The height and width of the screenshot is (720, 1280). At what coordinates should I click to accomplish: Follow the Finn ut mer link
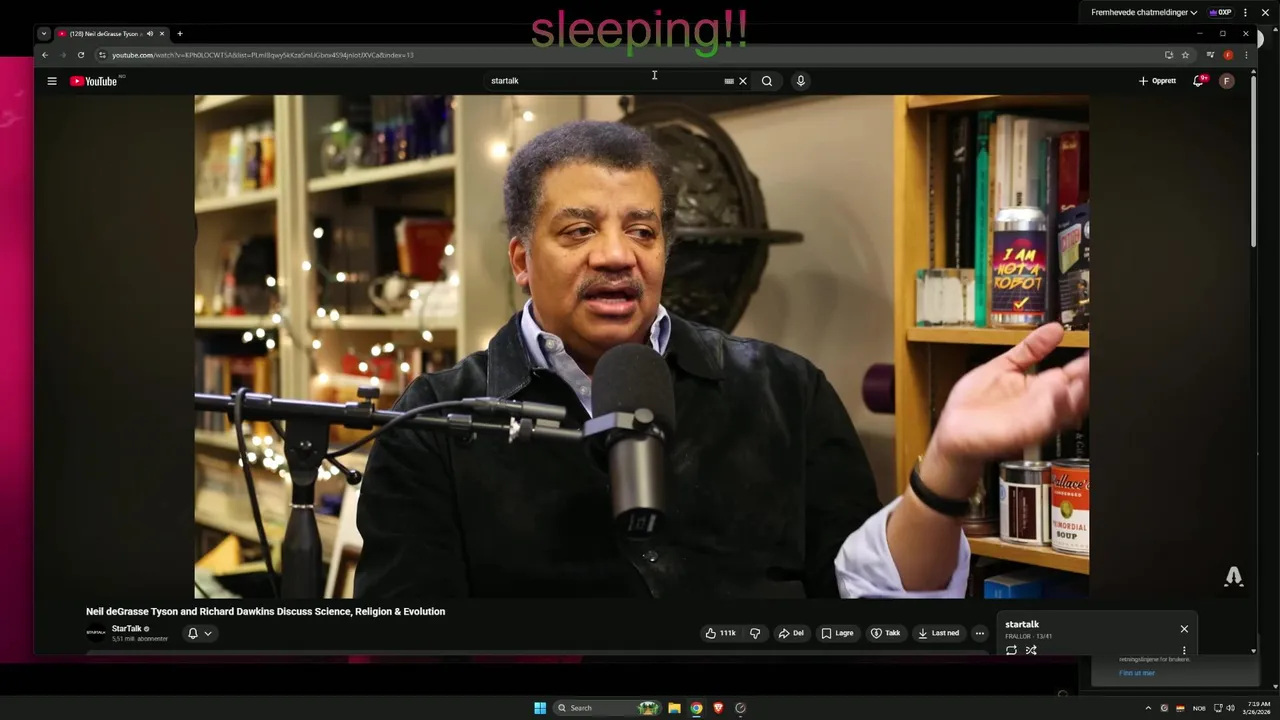(x=1137, y=673)
